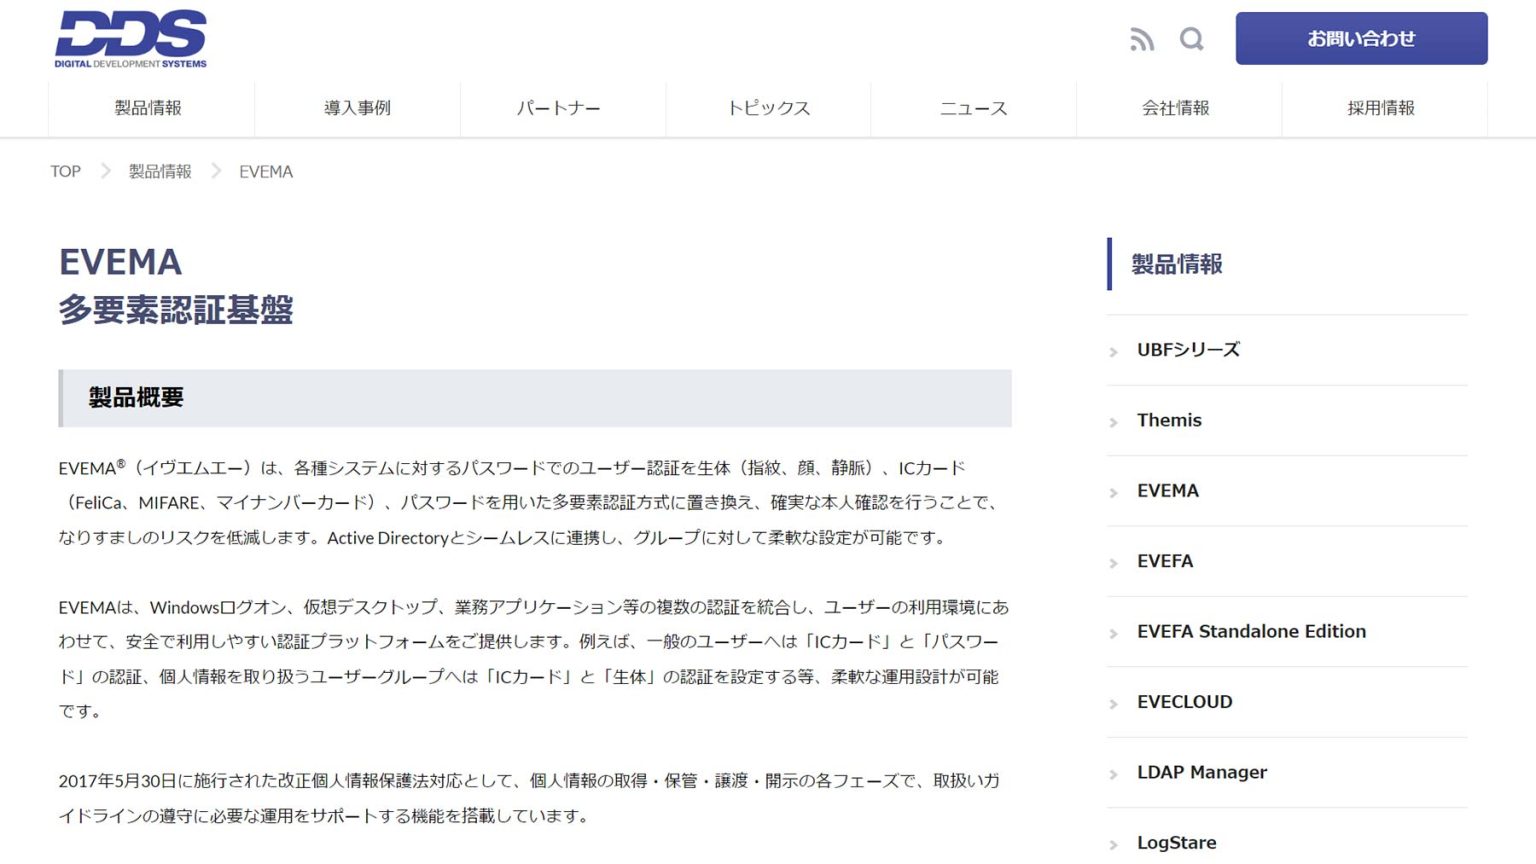Click the DDS logo
The width and height of the screenshot is (1536, 864).
pos(130,37)
